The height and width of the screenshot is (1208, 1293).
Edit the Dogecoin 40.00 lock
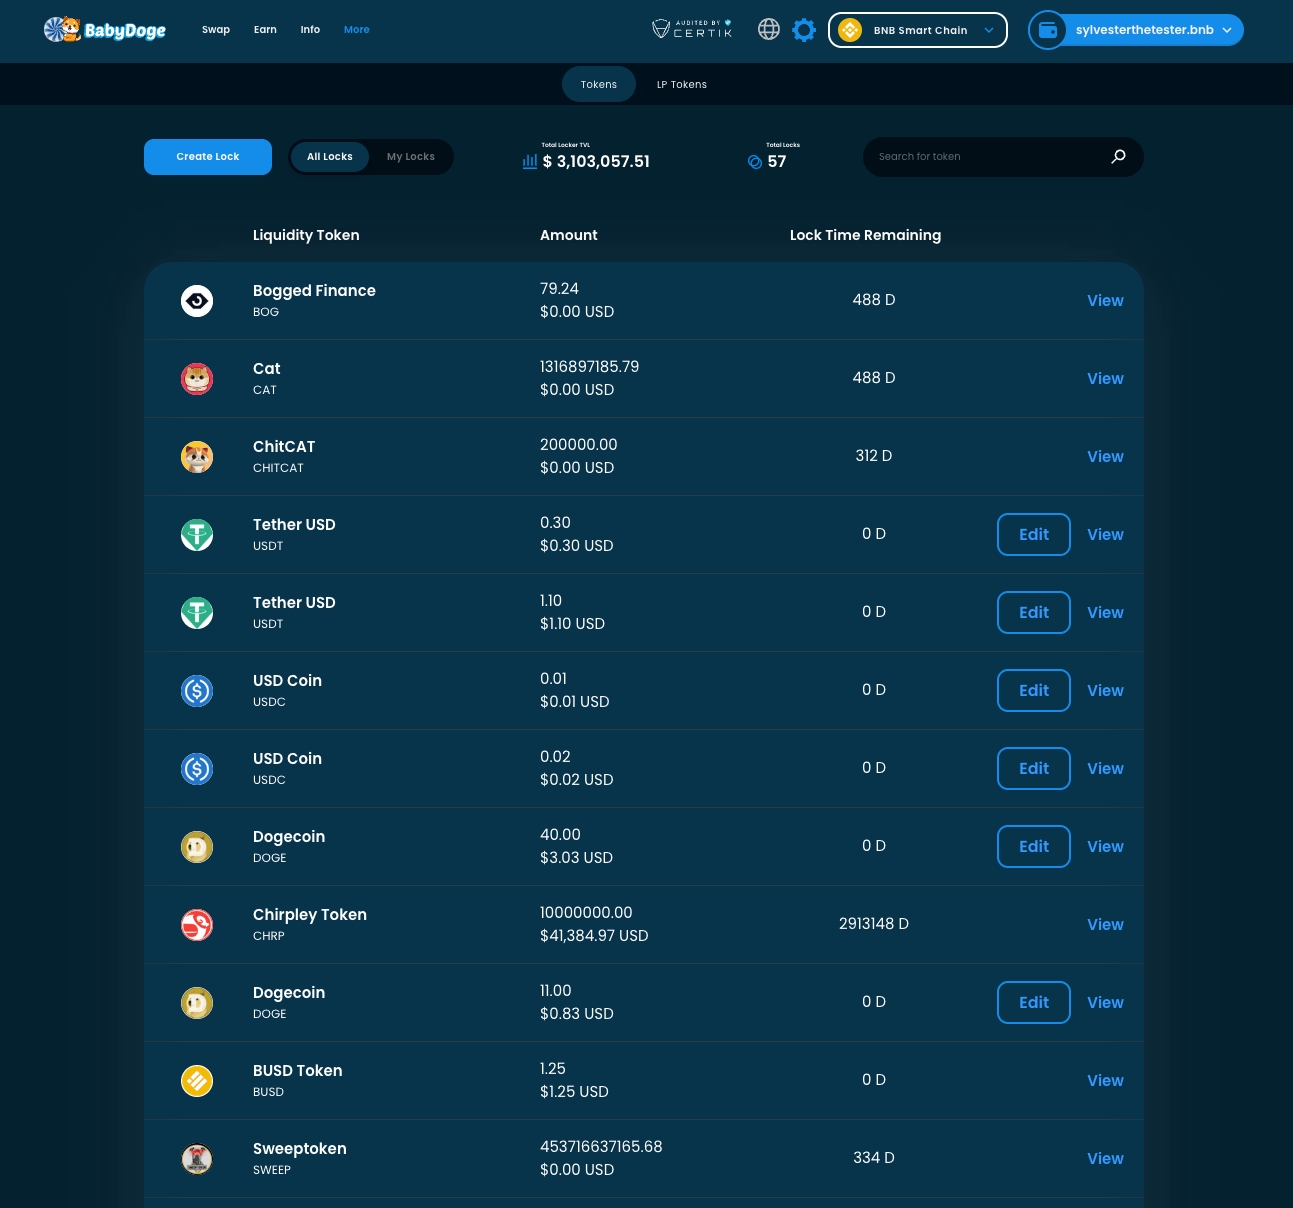point(1033,847)
